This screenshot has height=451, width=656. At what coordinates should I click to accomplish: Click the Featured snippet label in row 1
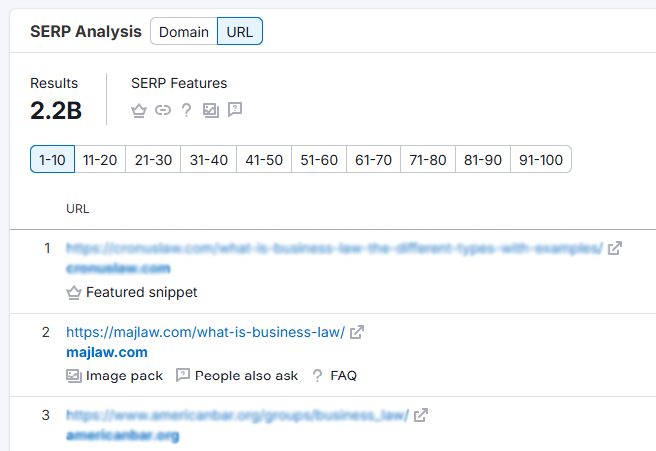[x=141, y=292]
